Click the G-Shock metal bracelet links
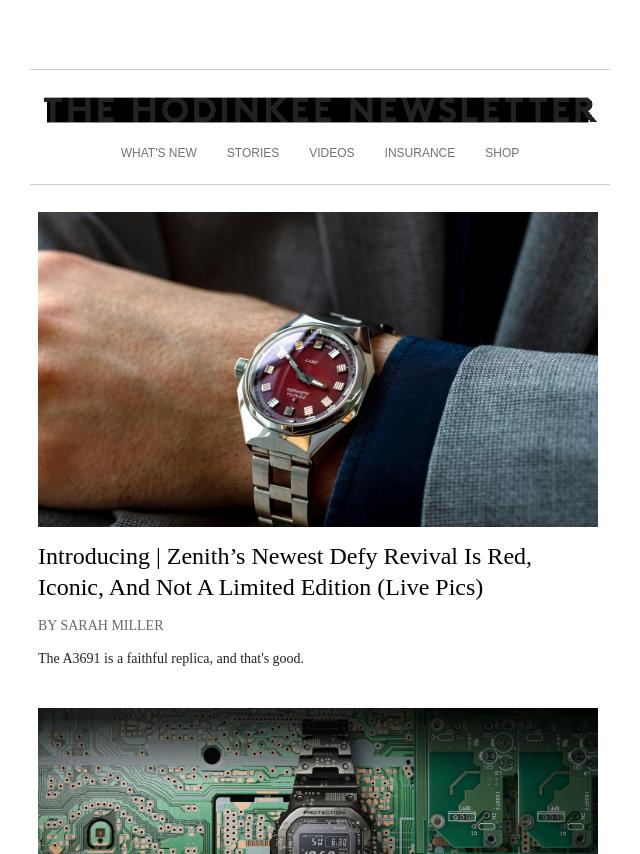 click(x=326, y=758)
